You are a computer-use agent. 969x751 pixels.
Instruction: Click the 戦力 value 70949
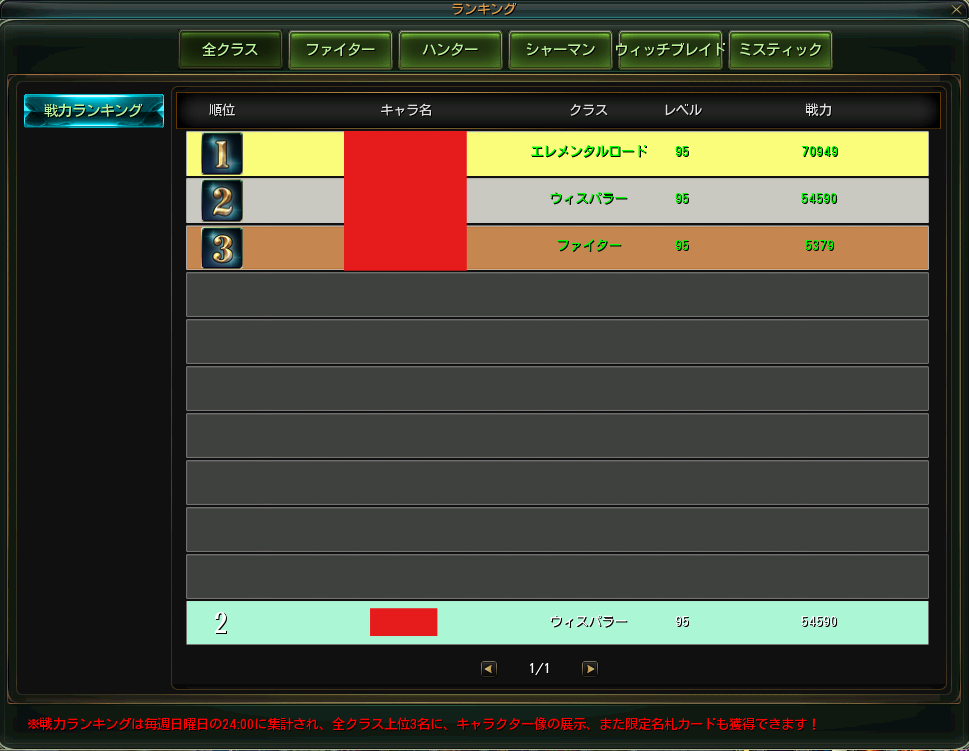click(819, 151)
